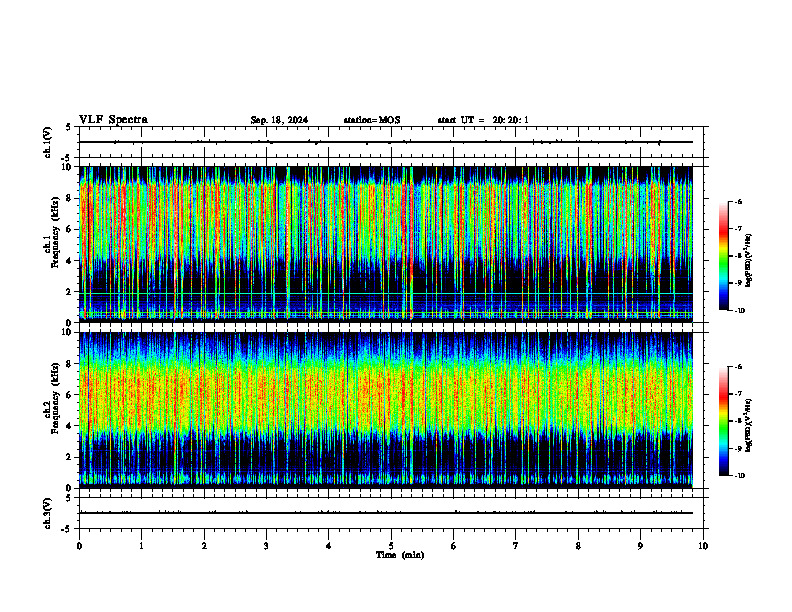This screenshot has width=792, height=612.
Task: Click the '5' tick label on time axis
Action: 391,546
